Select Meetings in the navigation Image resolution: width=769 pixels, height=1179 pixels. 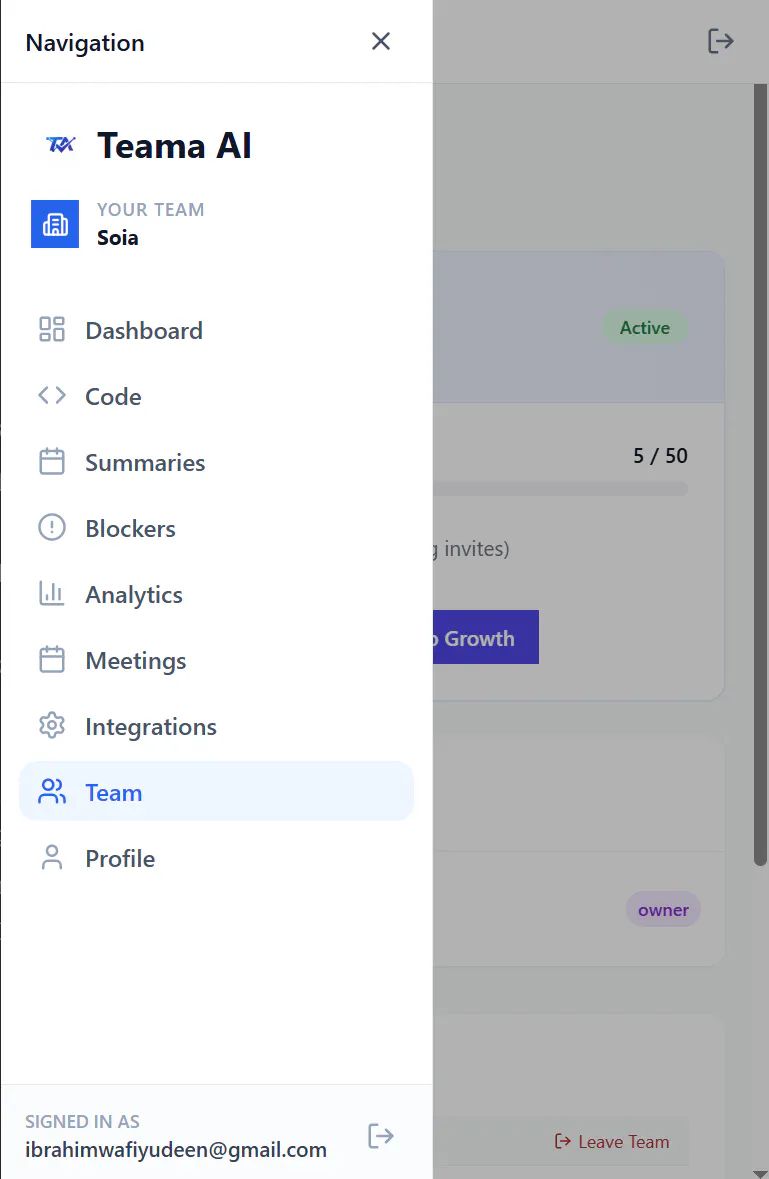[216, 661]
